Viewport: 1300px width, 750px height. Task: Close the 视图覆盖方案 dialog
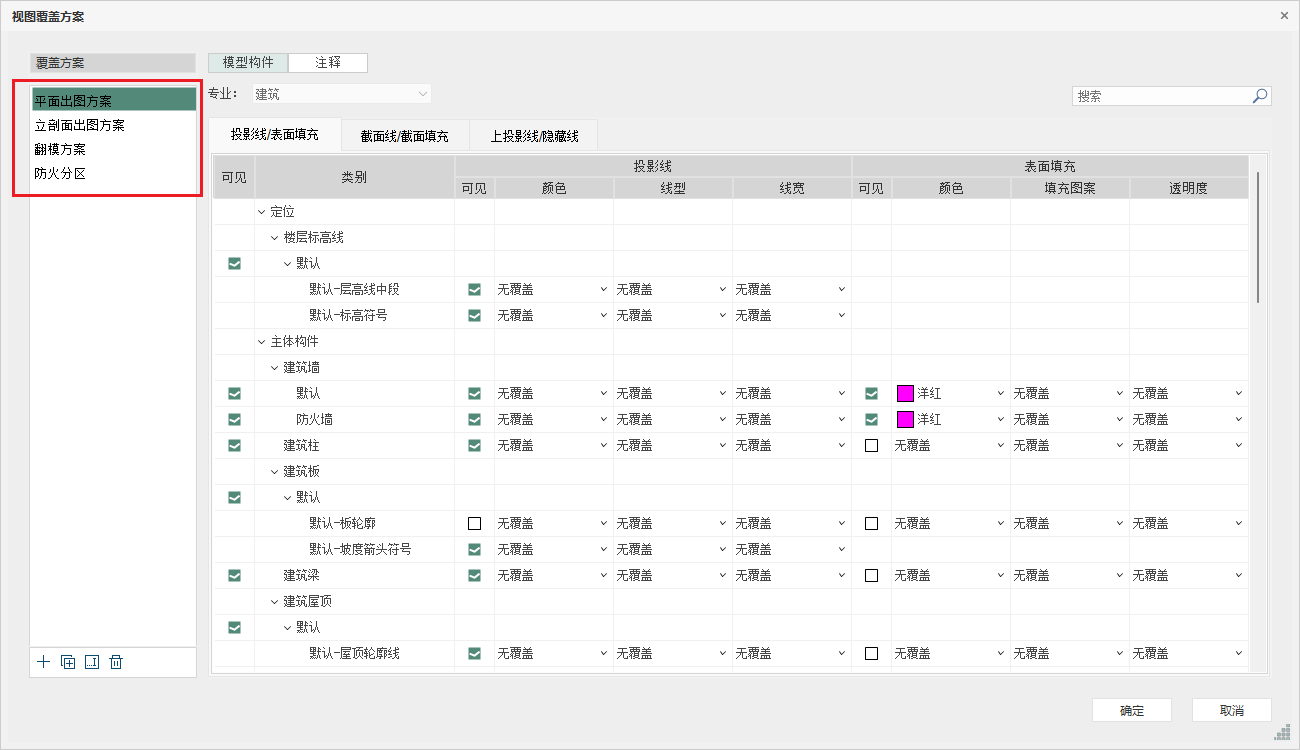tap(1284, 16)
